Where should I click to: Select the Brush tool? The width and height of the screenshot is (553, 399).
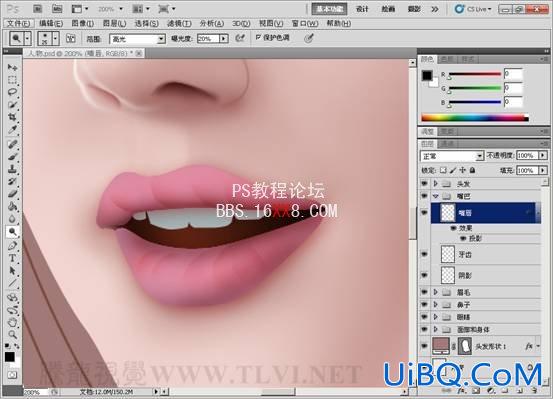pos(12,157)
